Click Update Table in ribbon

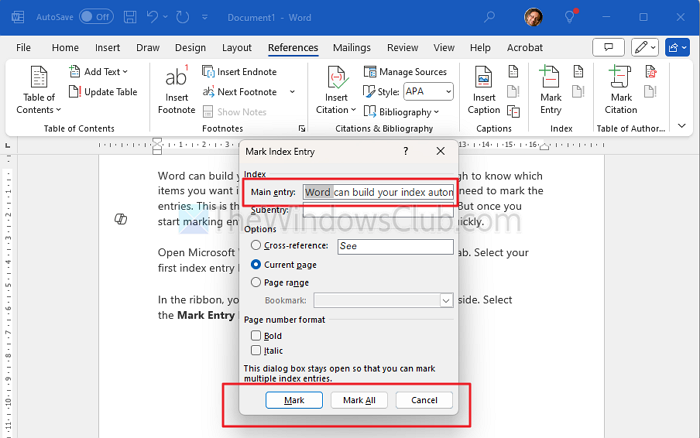pos(103,92)
